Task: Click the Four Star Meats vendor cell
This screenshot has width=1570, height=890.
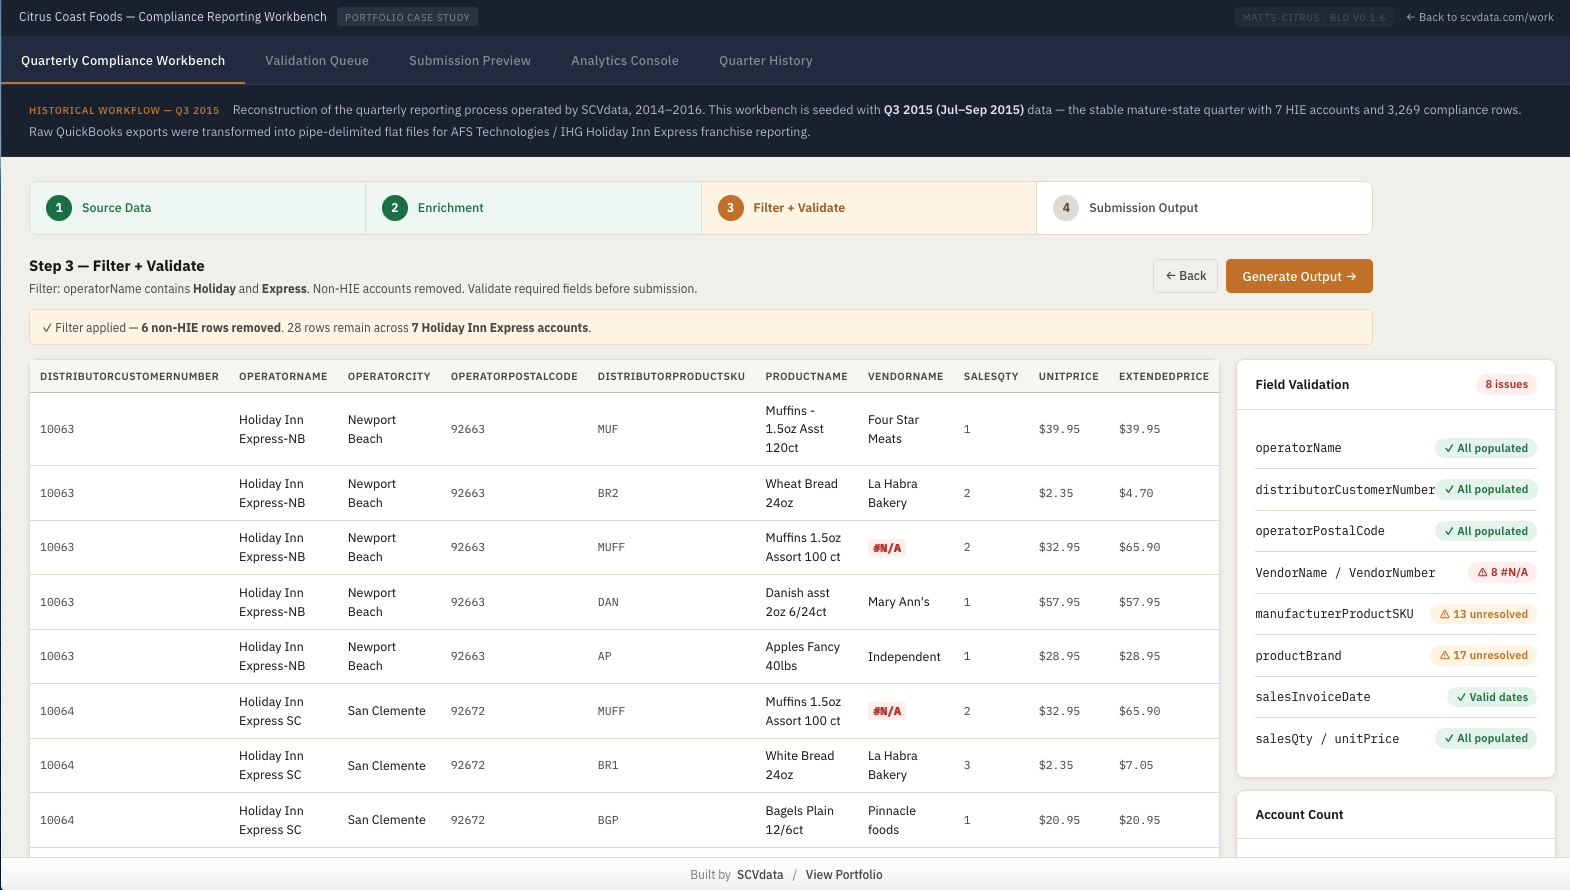Action: click(905, 429)
